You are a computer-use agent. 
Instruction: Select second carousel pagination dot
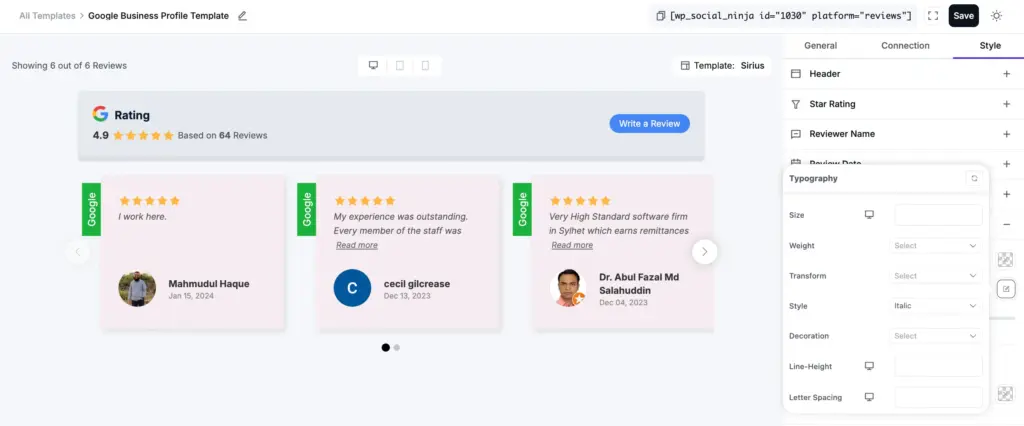point(396,348)
